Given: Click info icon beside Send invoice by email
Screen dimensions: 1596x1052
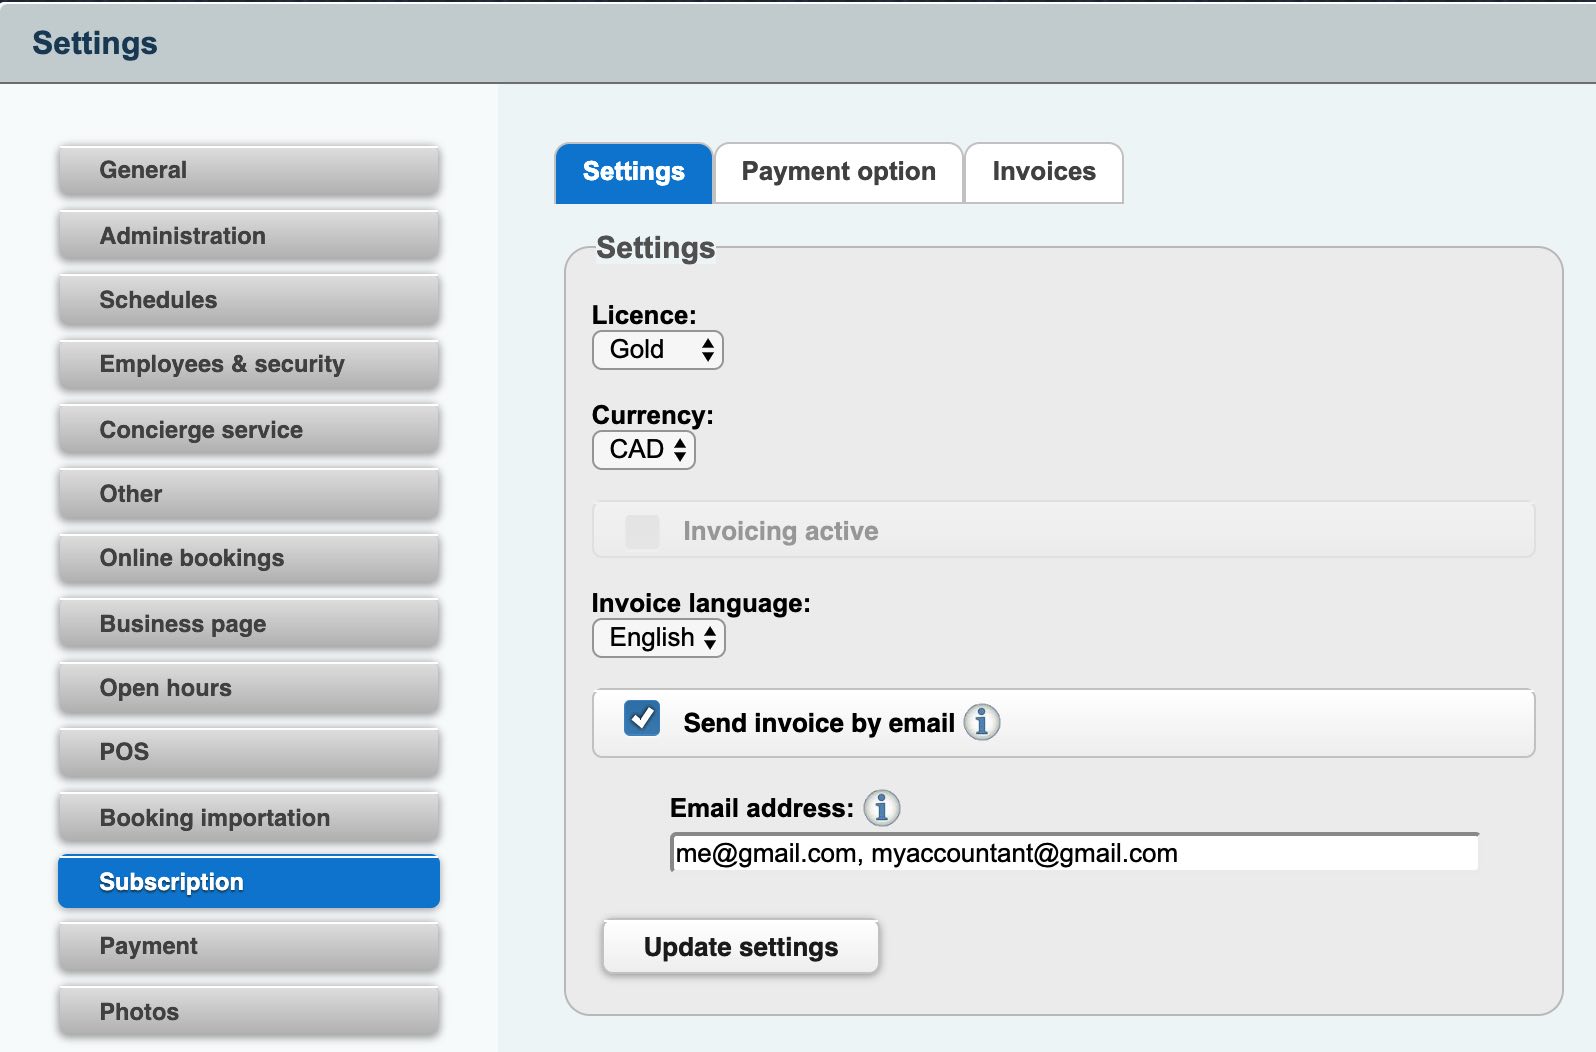Looking at the screenshot, I should pyautogui.click(x=981, y=722).
